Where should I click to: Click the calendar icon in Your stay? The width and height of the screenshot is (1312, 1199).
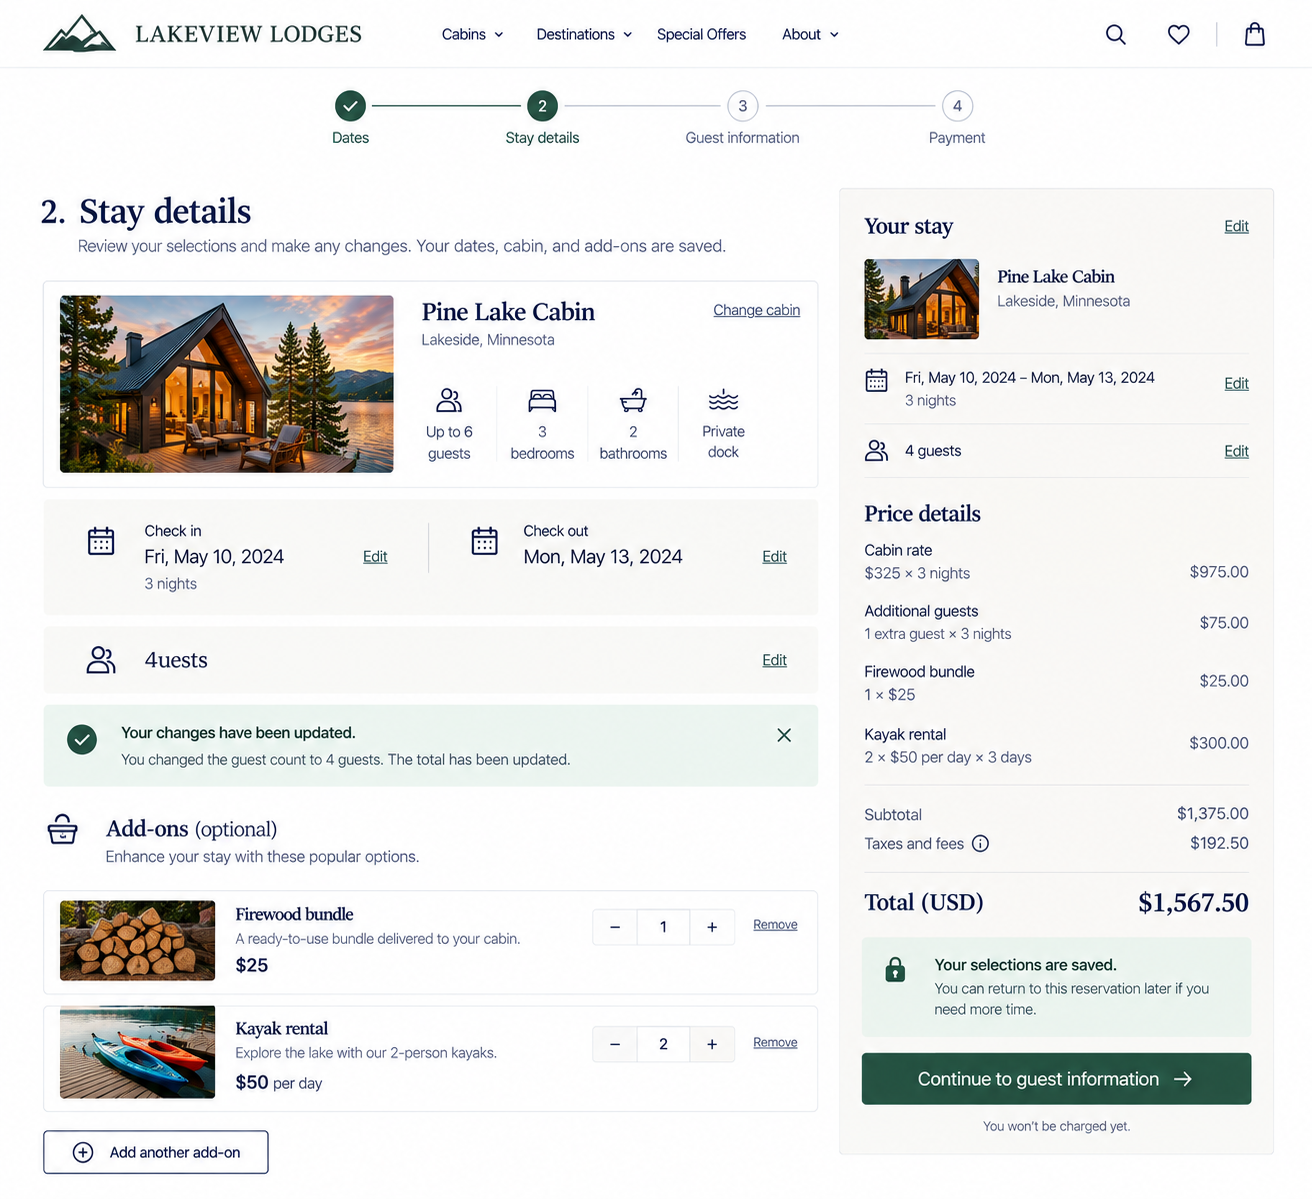tap(877, 380)
